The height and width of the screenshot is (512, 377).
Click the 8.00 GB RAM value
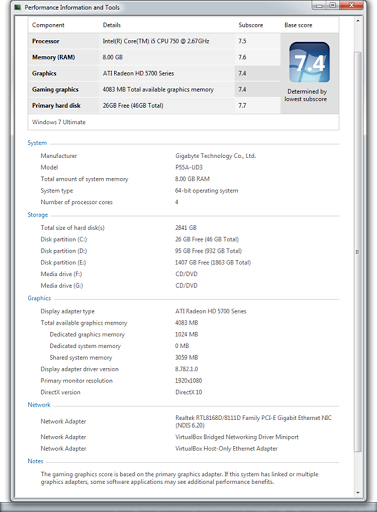click(192, 179)
